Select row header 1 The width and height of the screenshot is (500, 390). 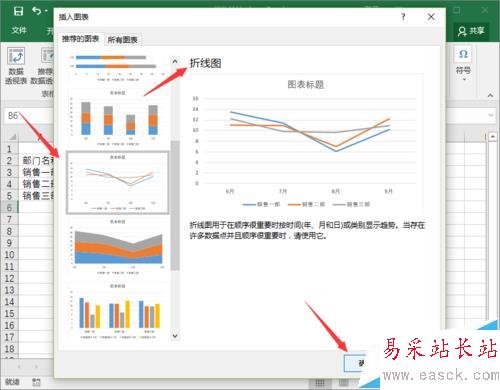pos(9,149)
